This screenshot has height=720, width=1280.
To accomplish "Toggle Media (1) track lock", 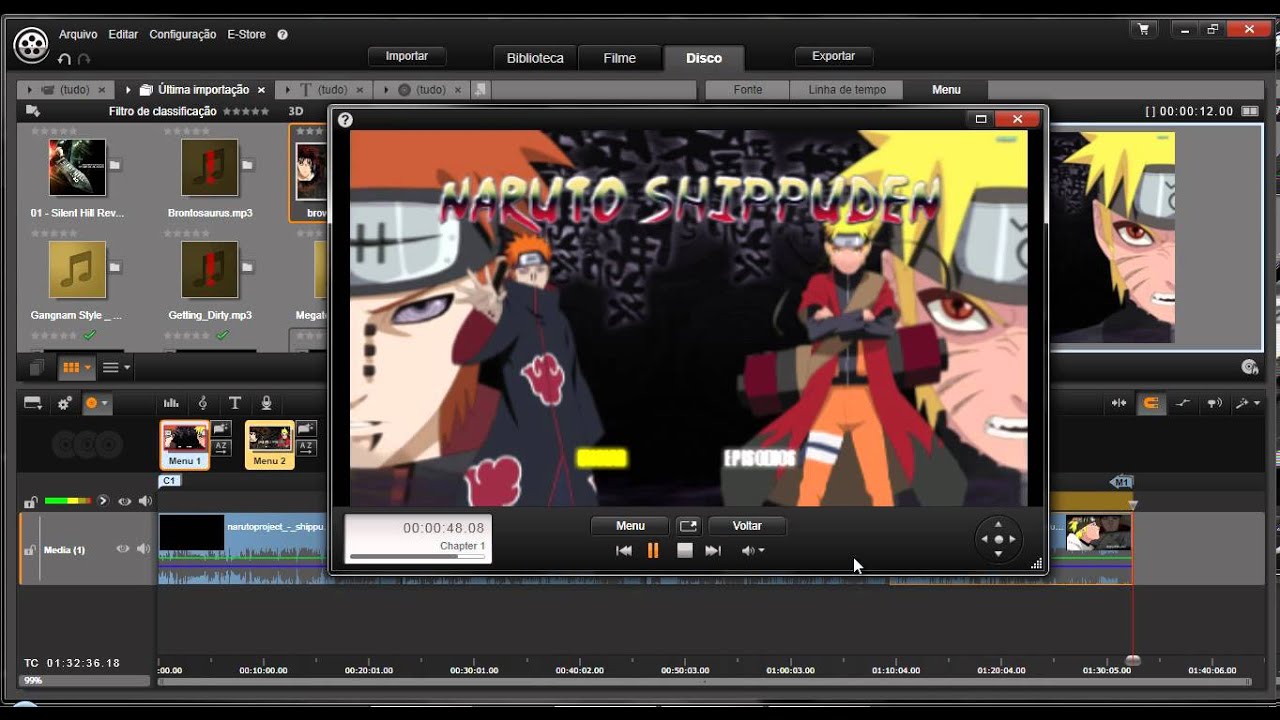I will pos(30,550).
